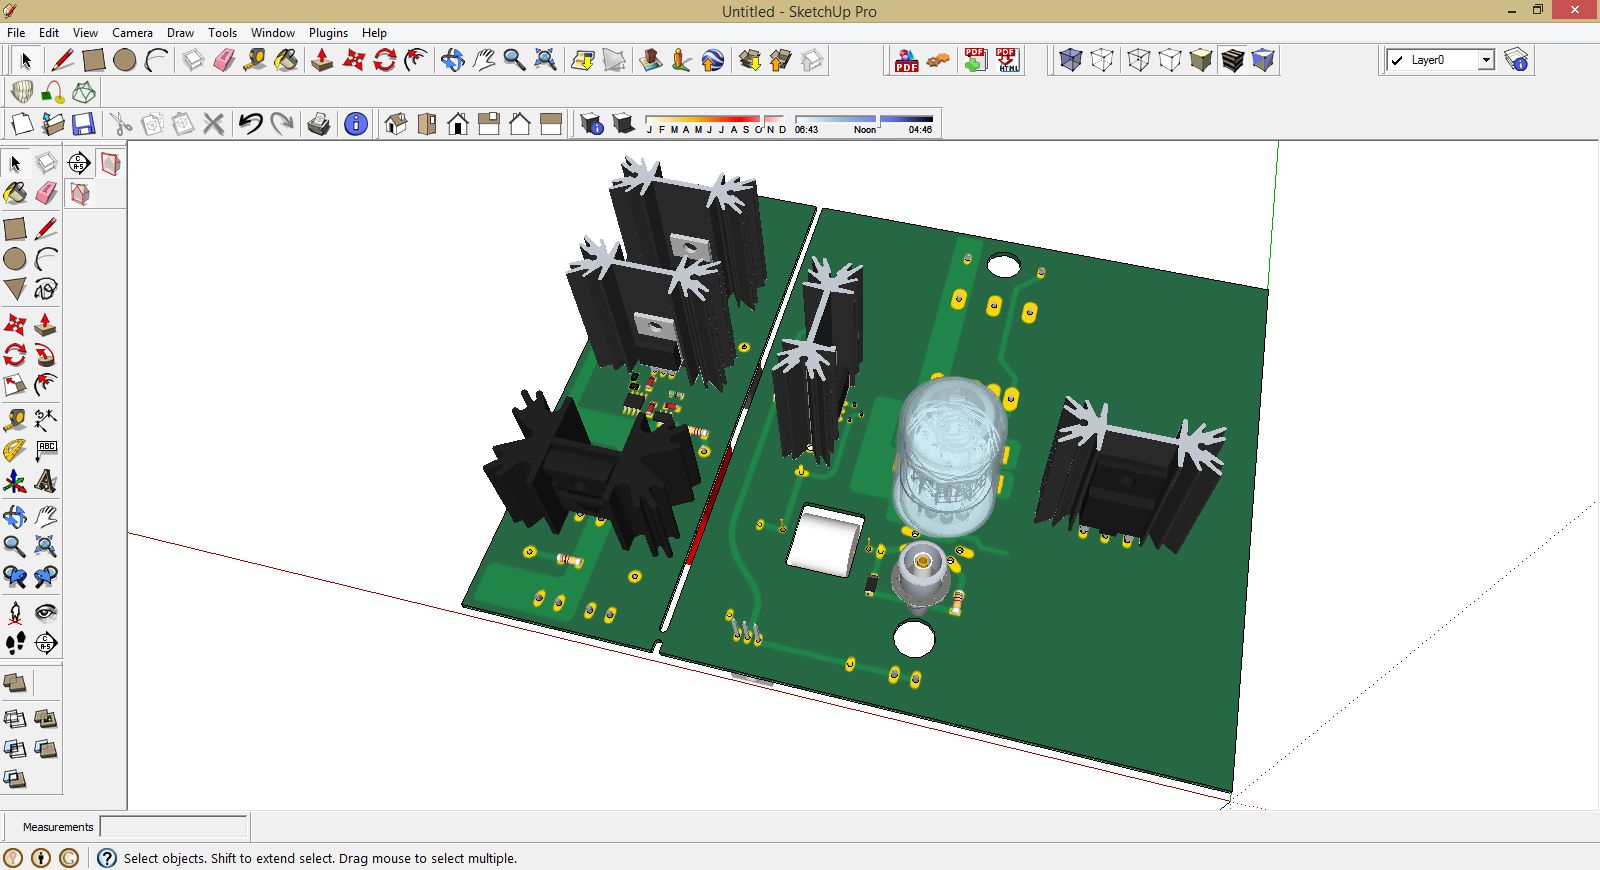1600x870 pixels.
Task: Click the white square component on board
Action: [825, 541]
